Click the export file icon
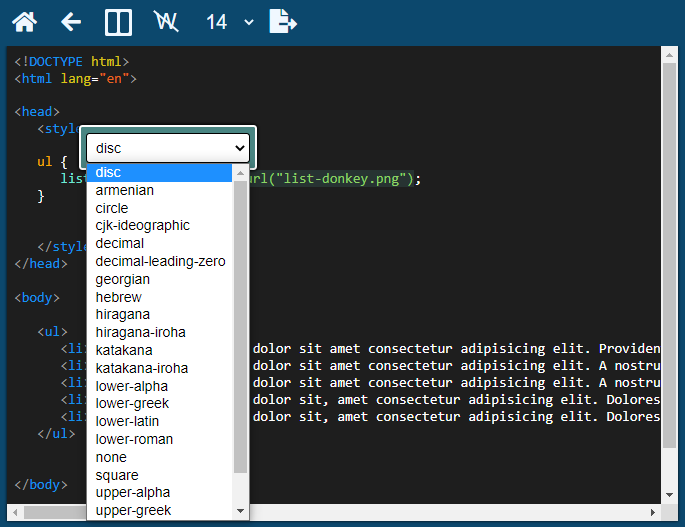685x527 pixels. tap(283, 21)
